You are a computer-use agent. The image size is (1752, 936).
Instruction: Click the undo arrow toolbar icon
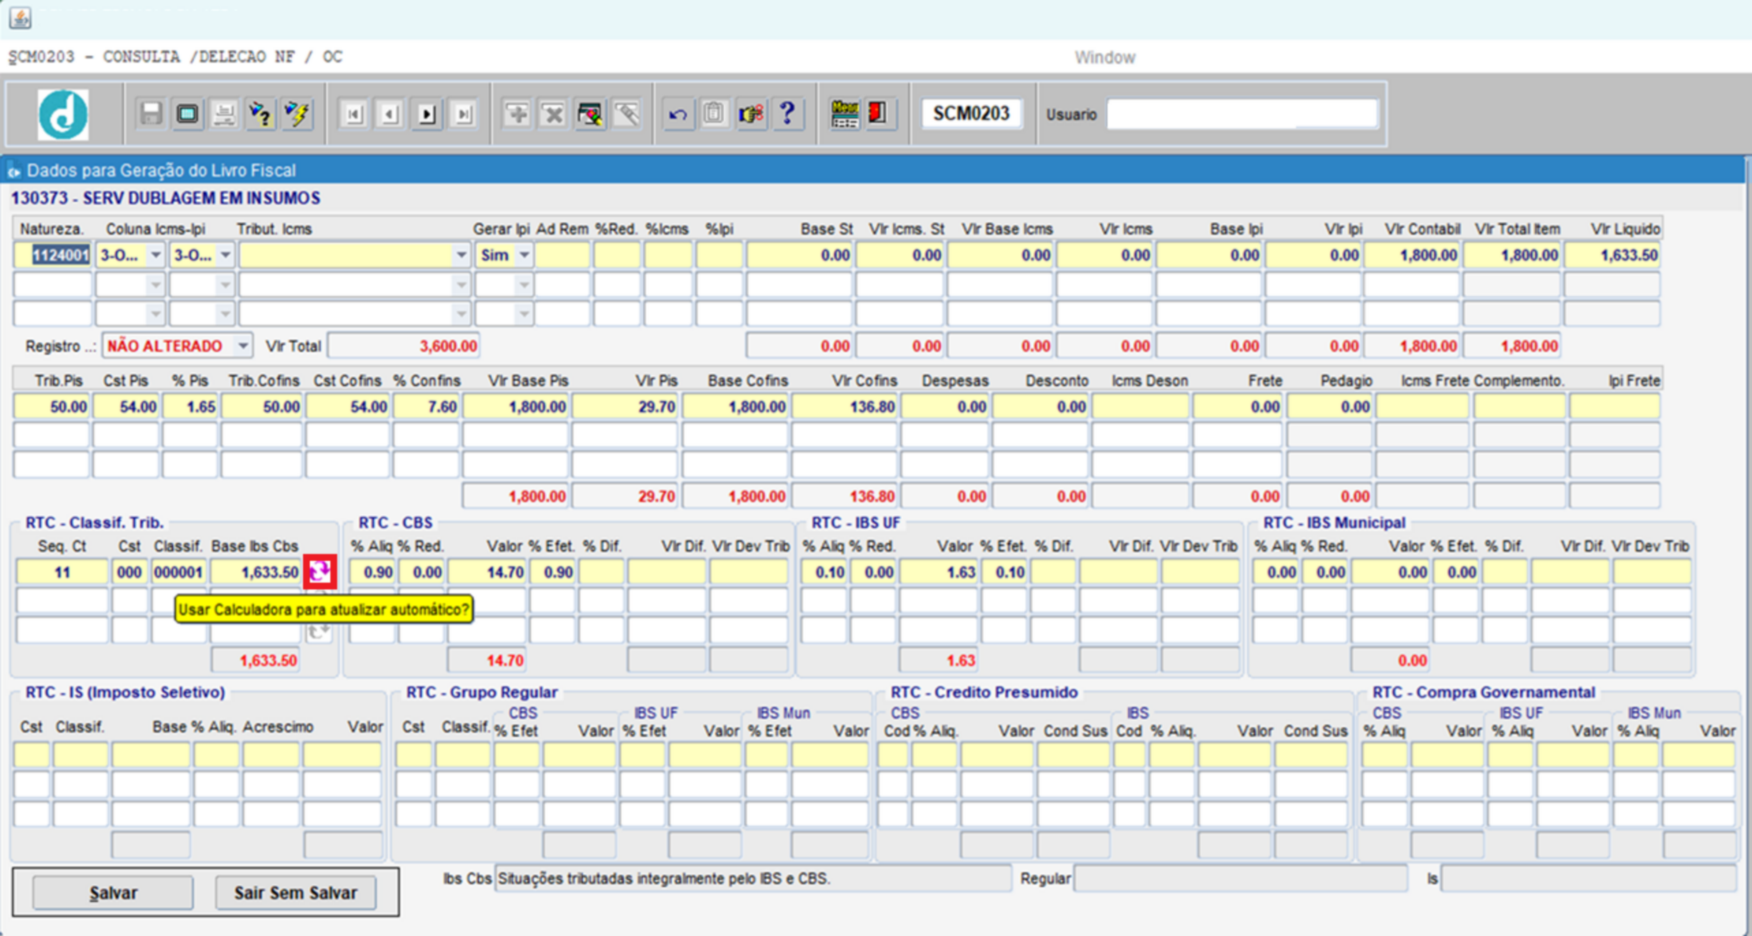(x=678, y=114)
